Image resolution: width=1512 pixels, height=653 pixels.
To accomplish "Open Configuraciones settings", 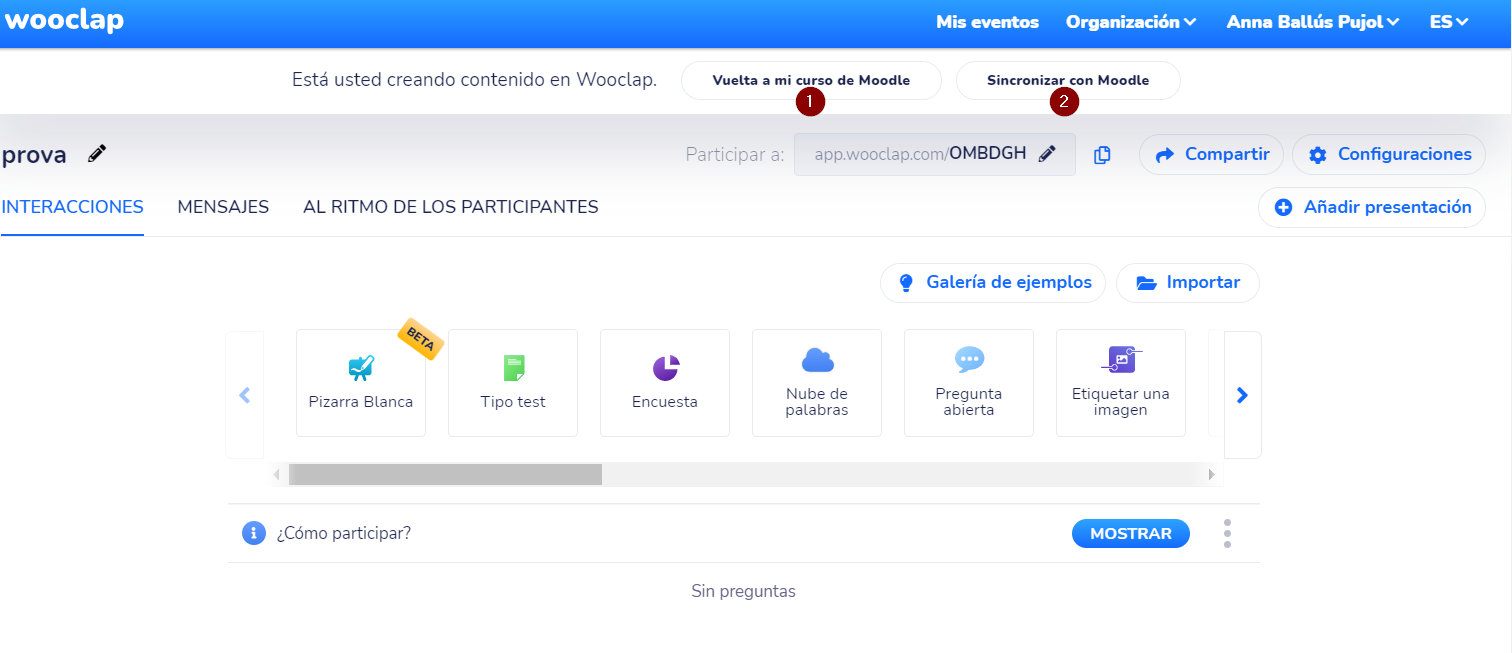I will click(x=1389, y=155).
